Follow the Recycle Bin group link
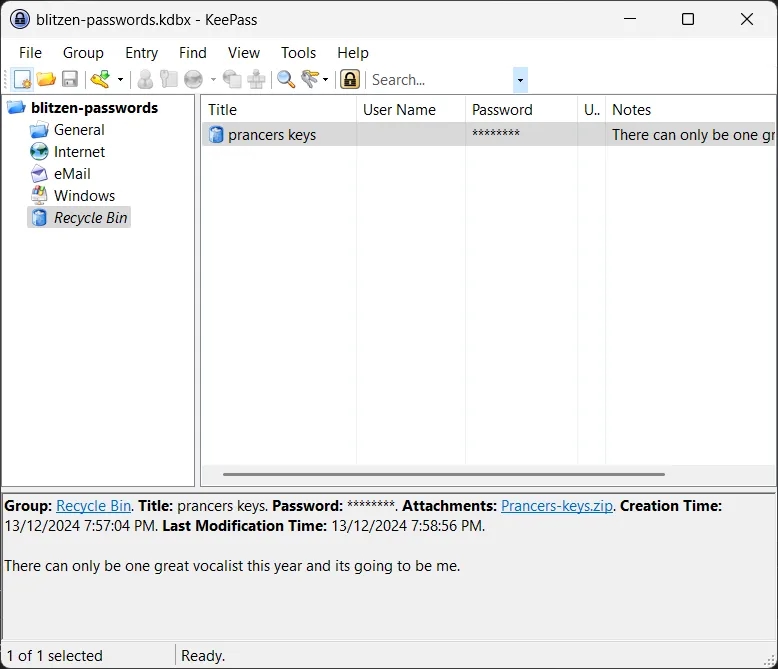This screenshot has height=669, width=778. tap(93, 506)
